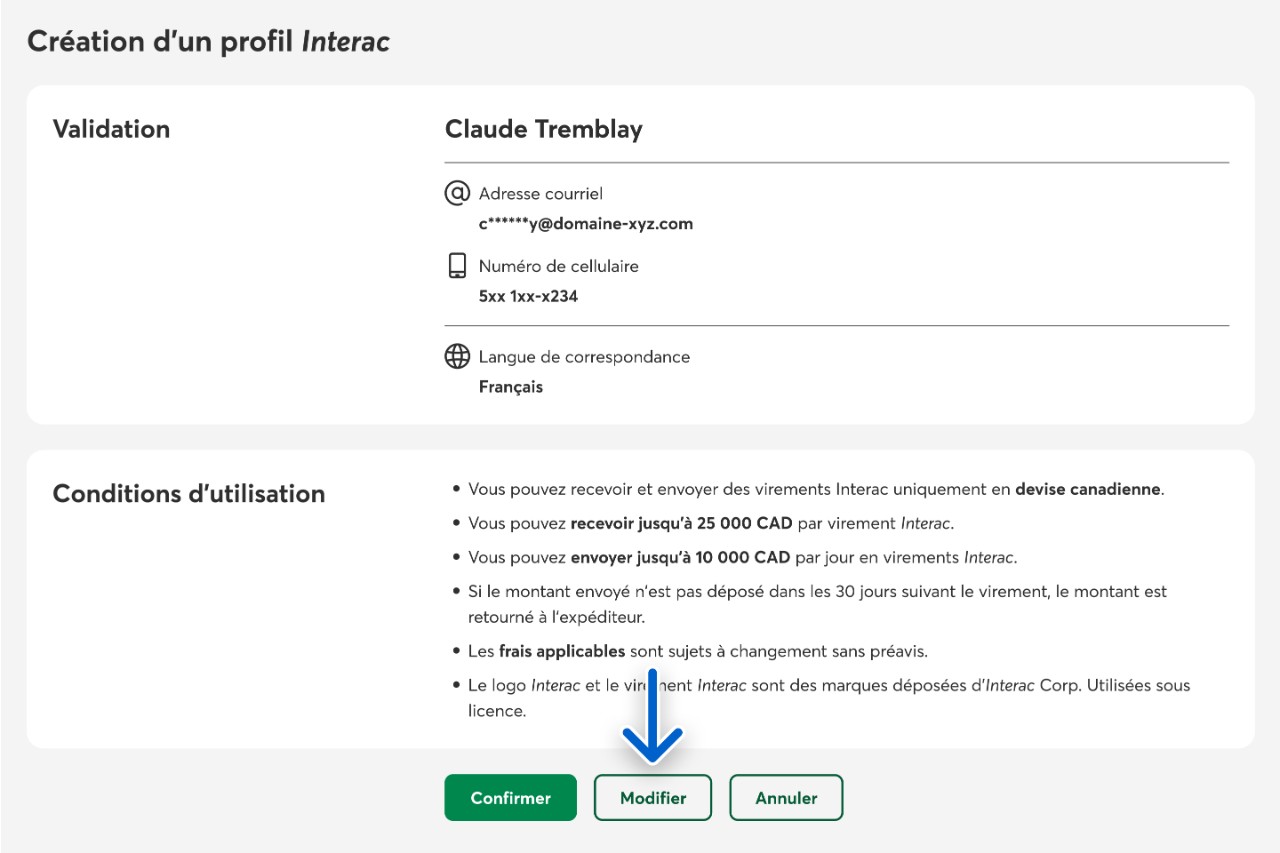Select the masked phone number 5xx 1xx-x234
Screen dimensions: 1280x853
pyautogui.click(x=528, y=296)
